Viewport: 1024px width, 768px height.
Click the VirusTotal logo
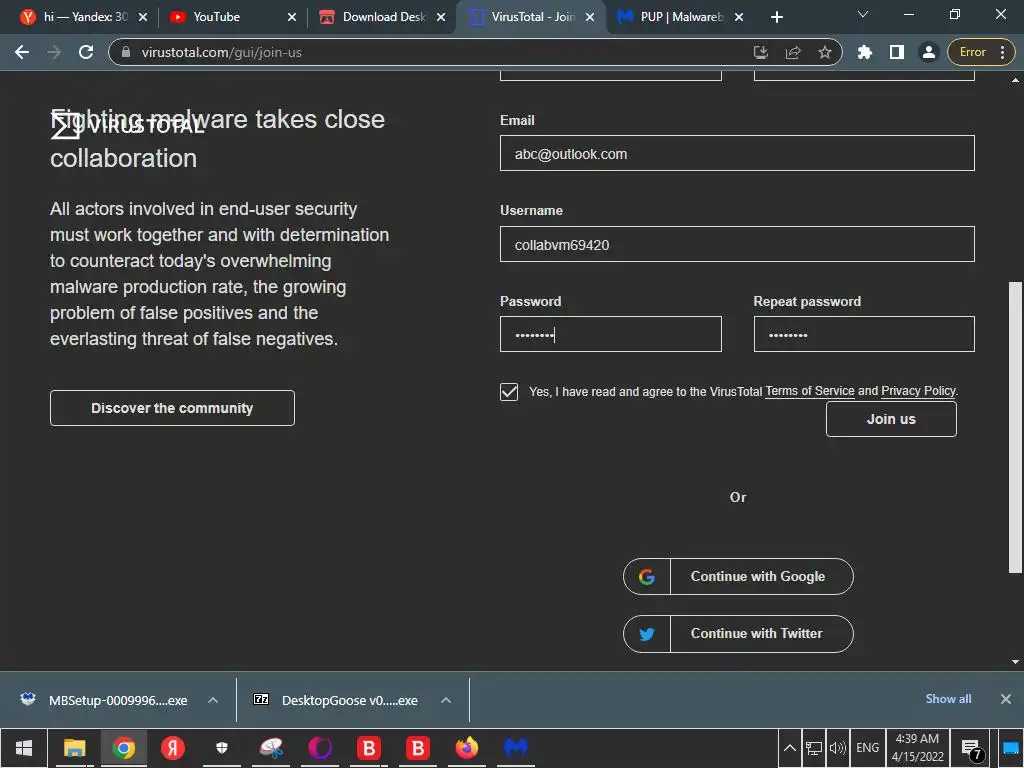[x=128, y=125]
